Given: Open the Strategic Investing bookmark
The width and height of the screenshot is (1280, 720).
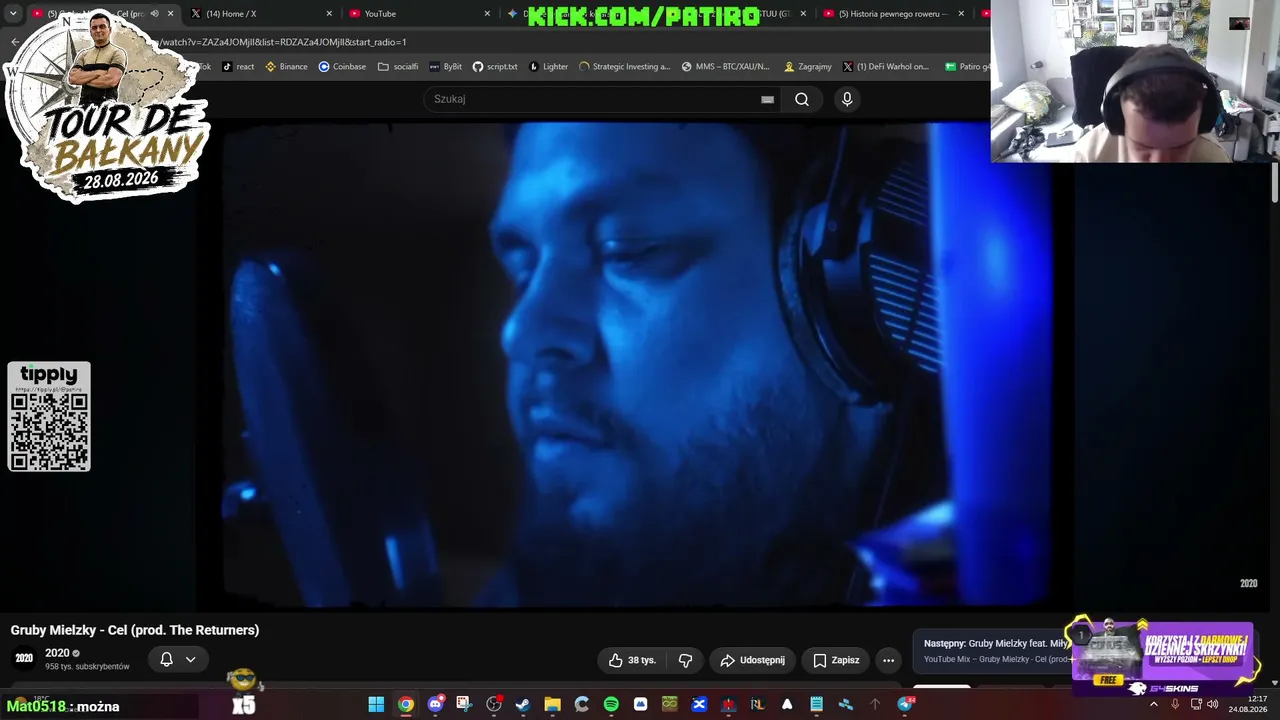Looking at the screenshot, I should [x=624, y=67].
